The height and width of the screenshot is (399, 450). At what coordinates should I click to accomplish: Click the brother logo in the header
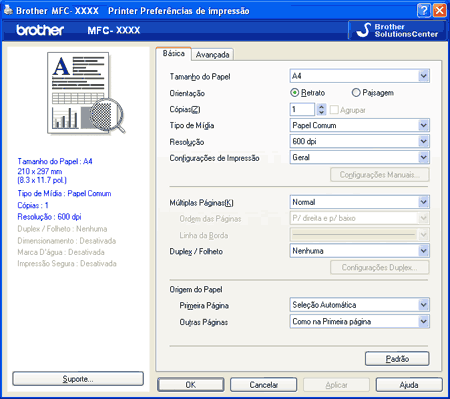click(x=40, y=30)
